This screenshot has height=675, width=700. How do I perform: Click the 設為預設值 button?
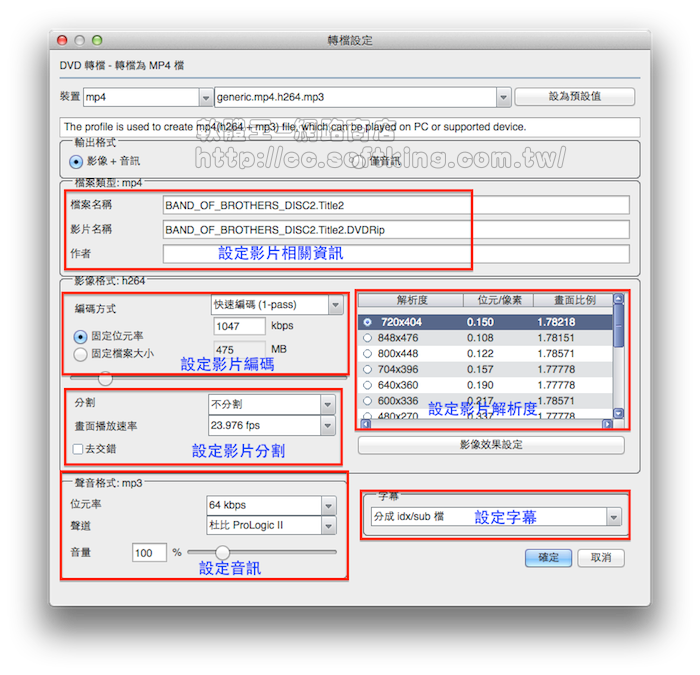[x=574, y=97]
